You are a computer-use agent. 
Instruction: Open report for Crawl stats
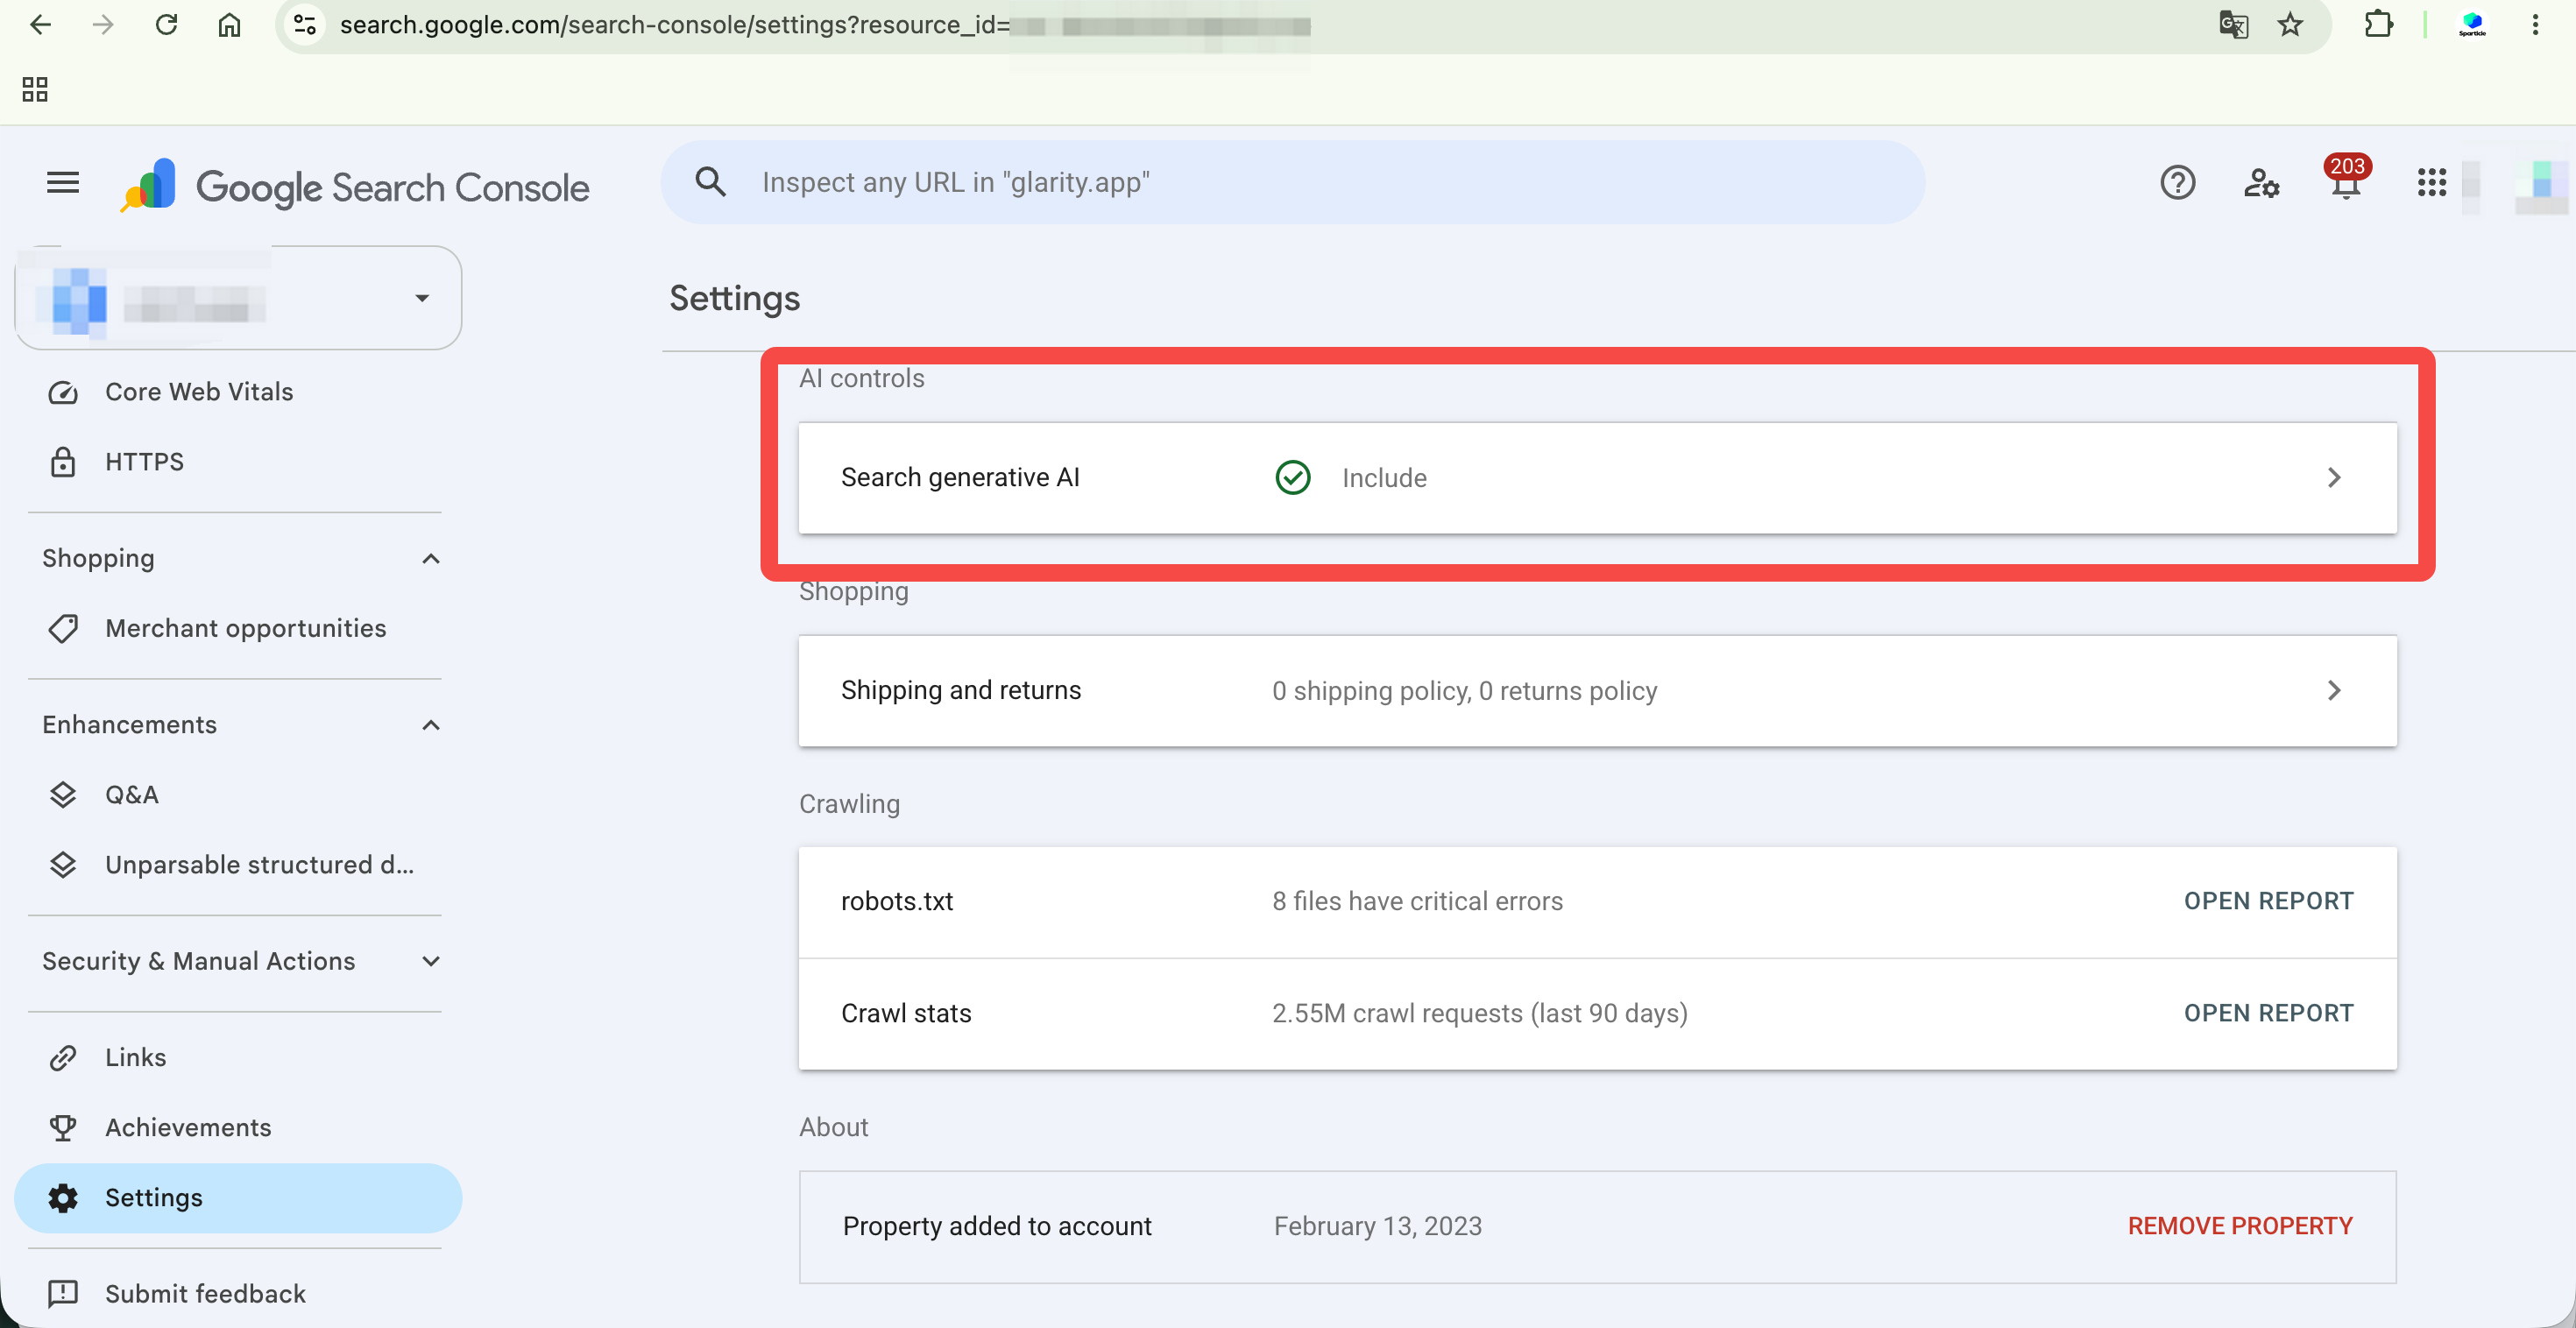coord(2268,1013)
